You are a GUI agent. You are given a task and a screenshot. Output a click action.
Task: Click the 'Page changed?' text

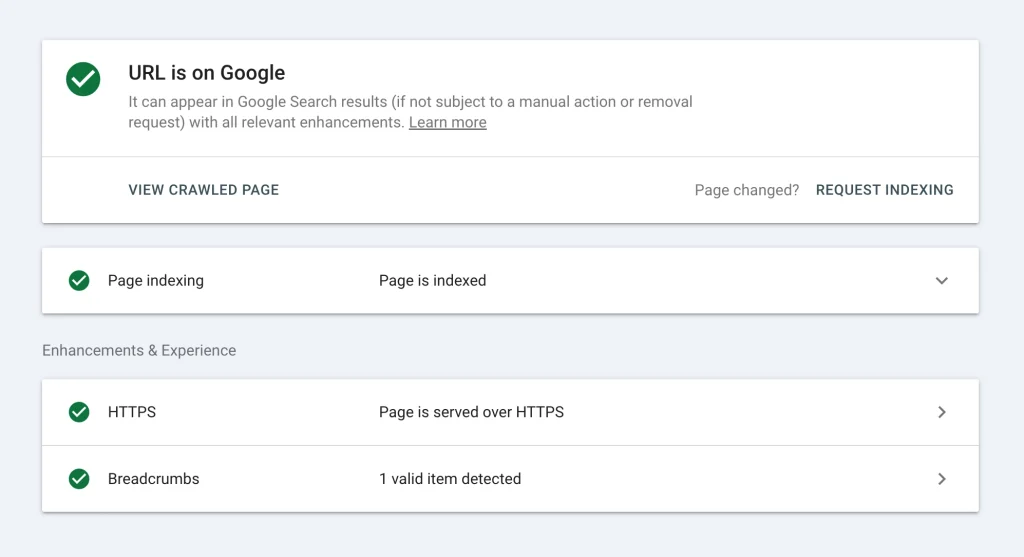pyautogui.click(x=746, y=190)
